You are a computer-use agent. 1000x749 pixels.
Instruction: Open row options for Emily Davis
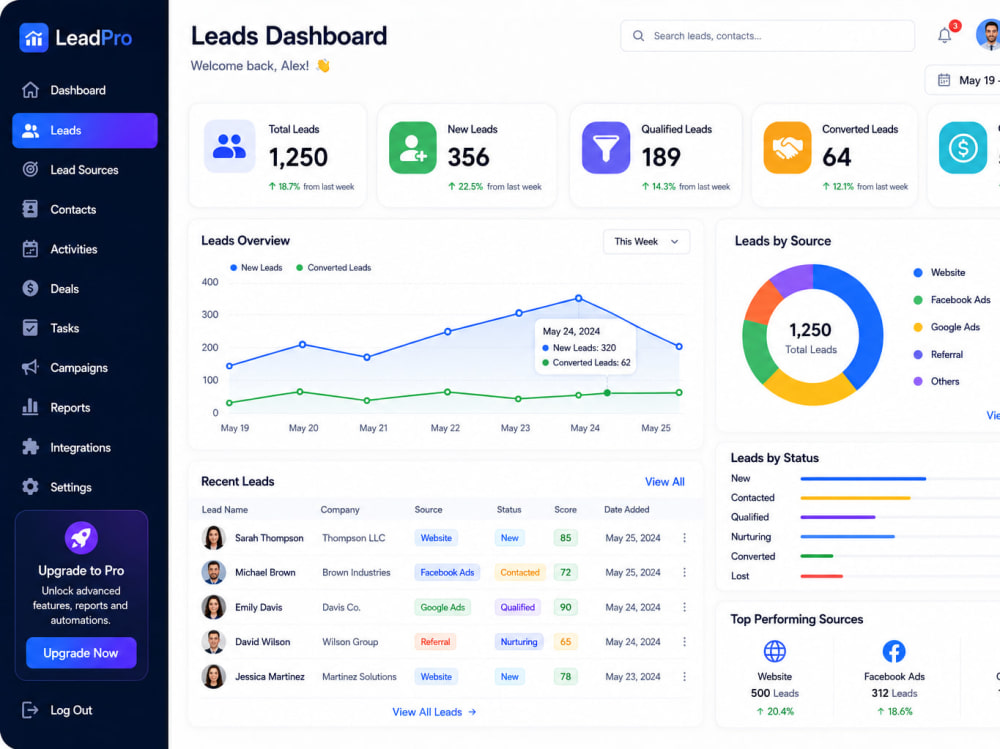click(x=684, y=607)
